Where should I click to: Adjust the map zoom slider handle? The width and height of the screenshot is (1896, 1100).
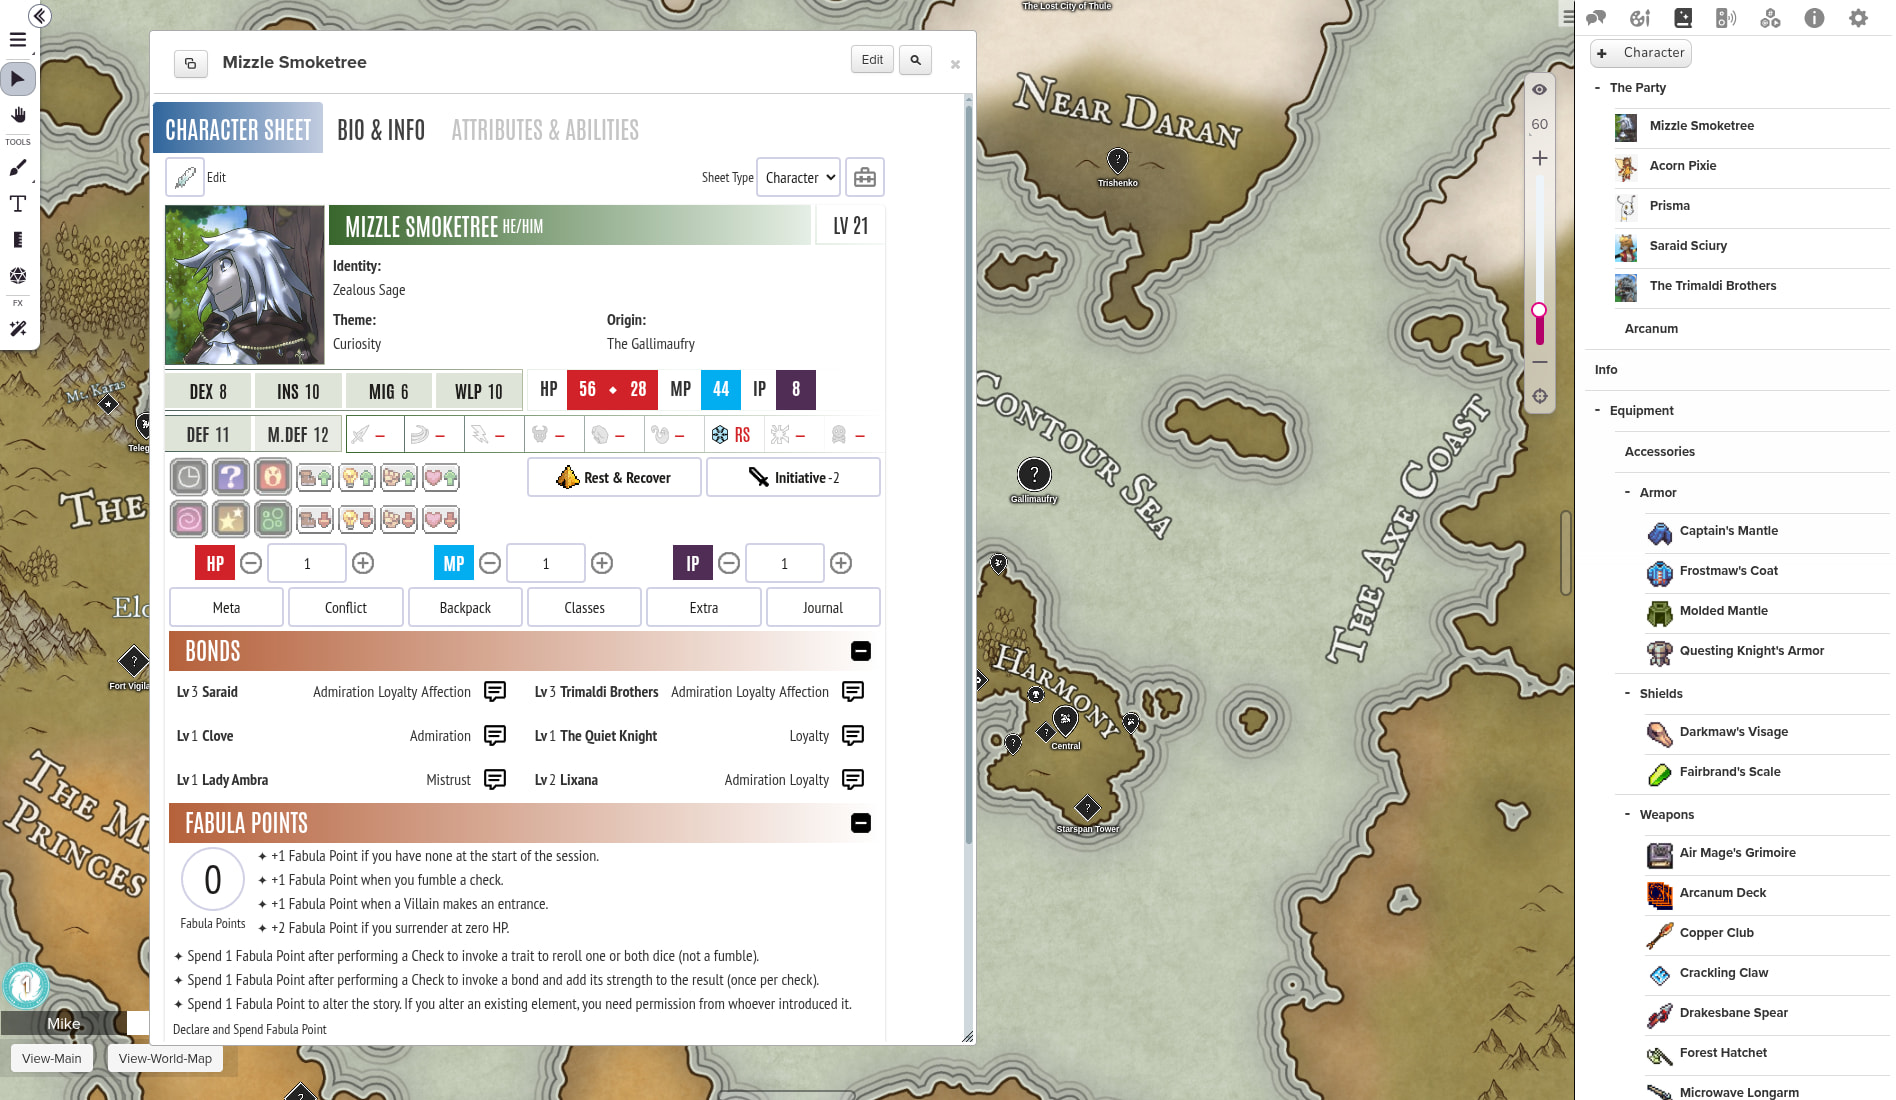(x=1540, y=310)
